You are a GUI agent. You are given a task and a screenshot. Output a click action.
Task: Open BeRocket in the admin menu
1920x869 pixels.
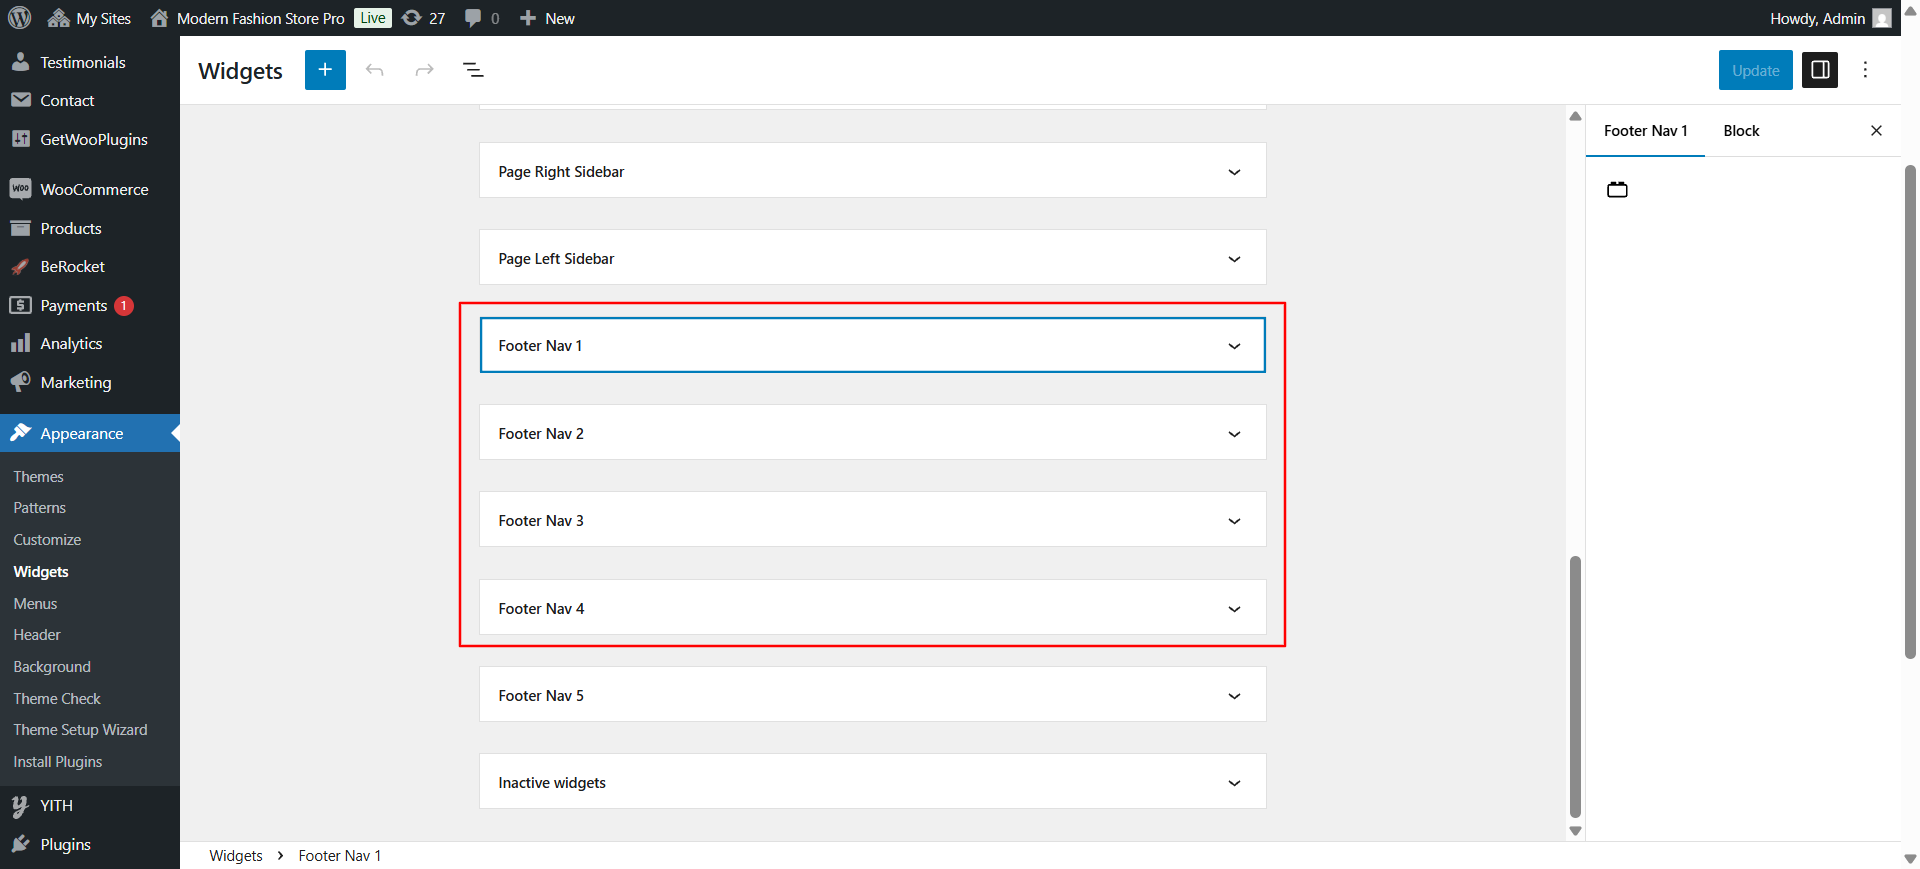(x=90, y=266)
